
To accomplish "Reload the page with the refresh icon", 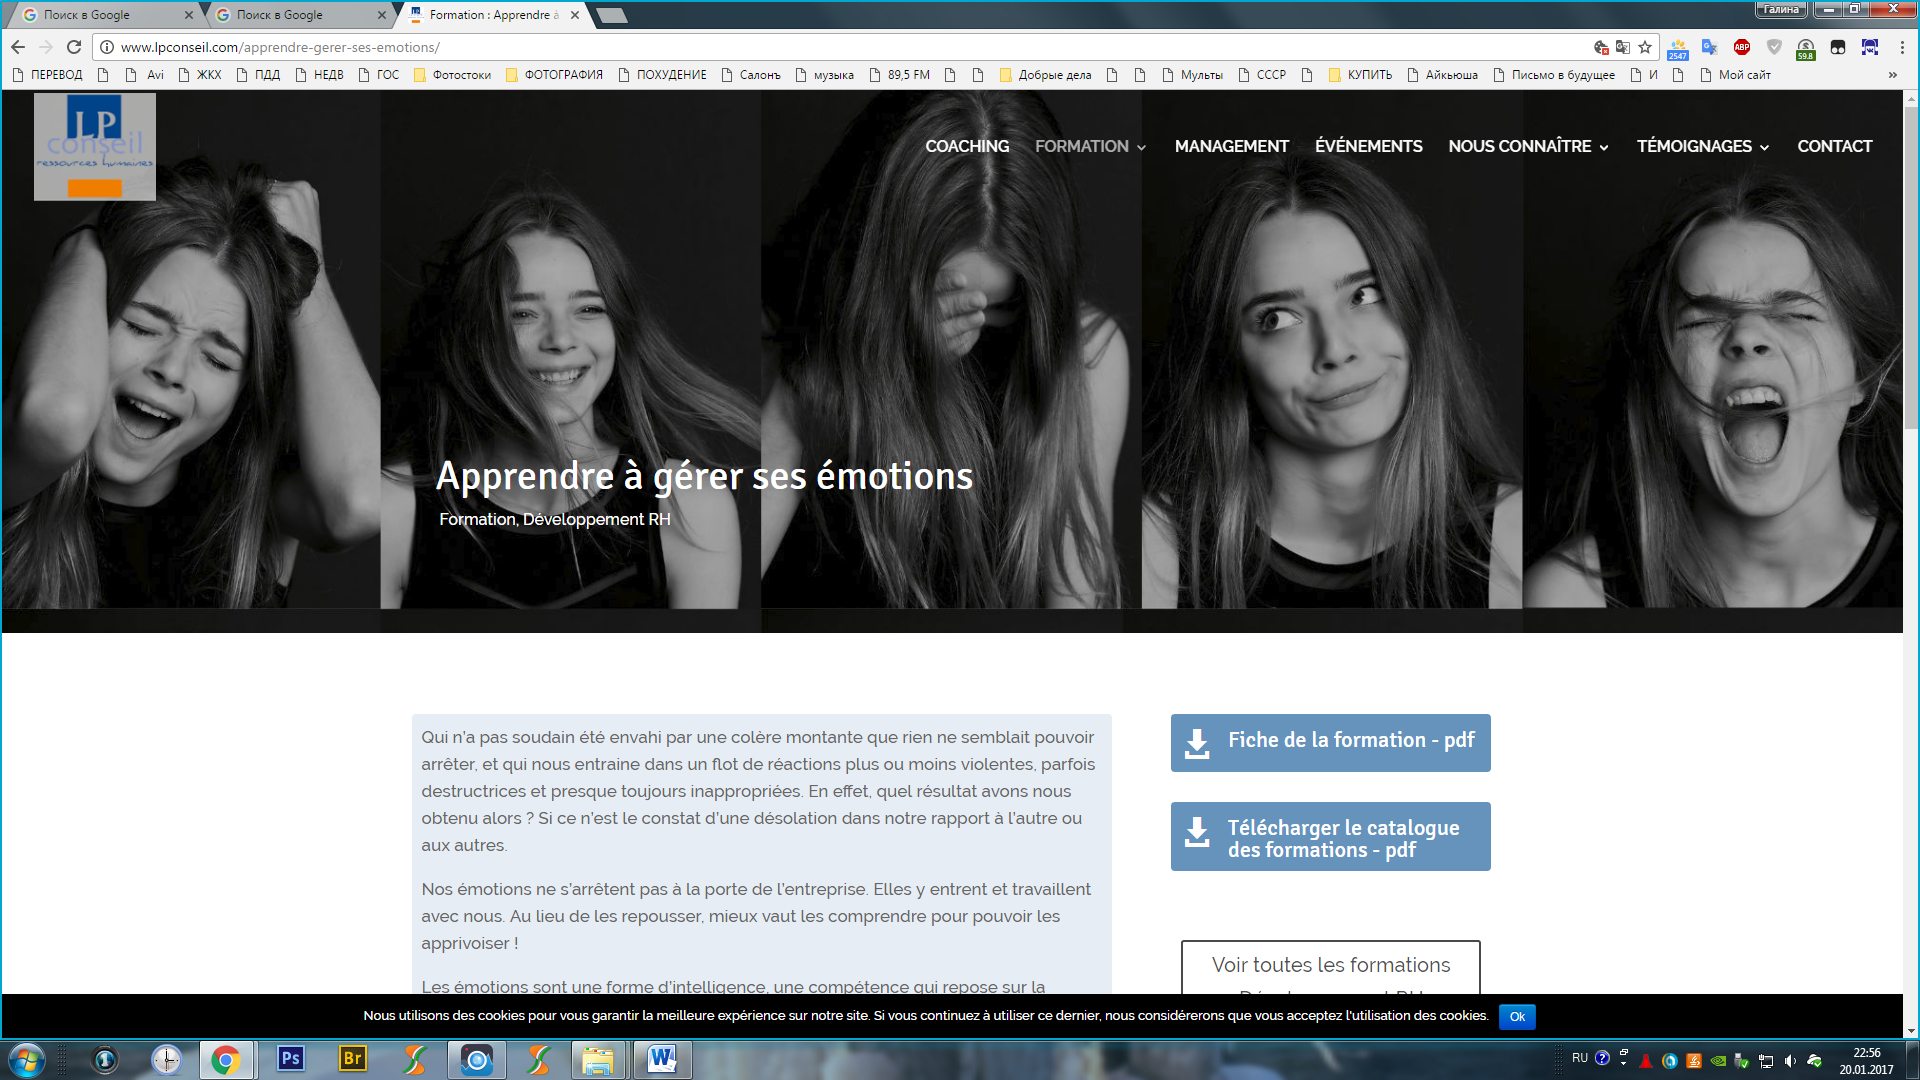I will (74, 47).
